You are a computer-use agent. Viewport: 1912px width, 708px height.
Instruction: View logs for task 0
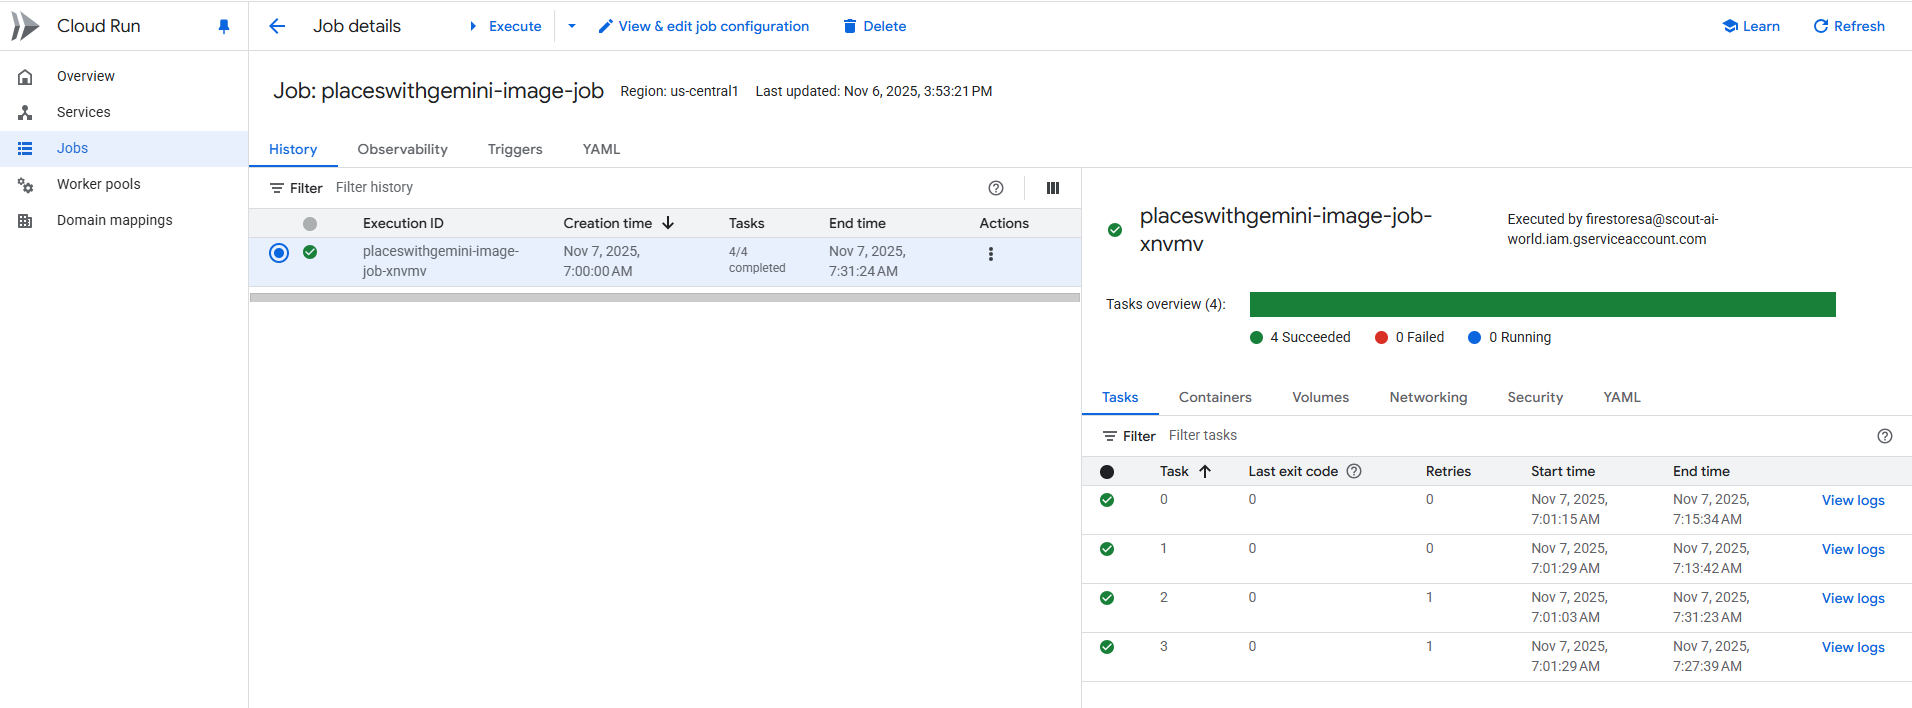(1852, 500)
